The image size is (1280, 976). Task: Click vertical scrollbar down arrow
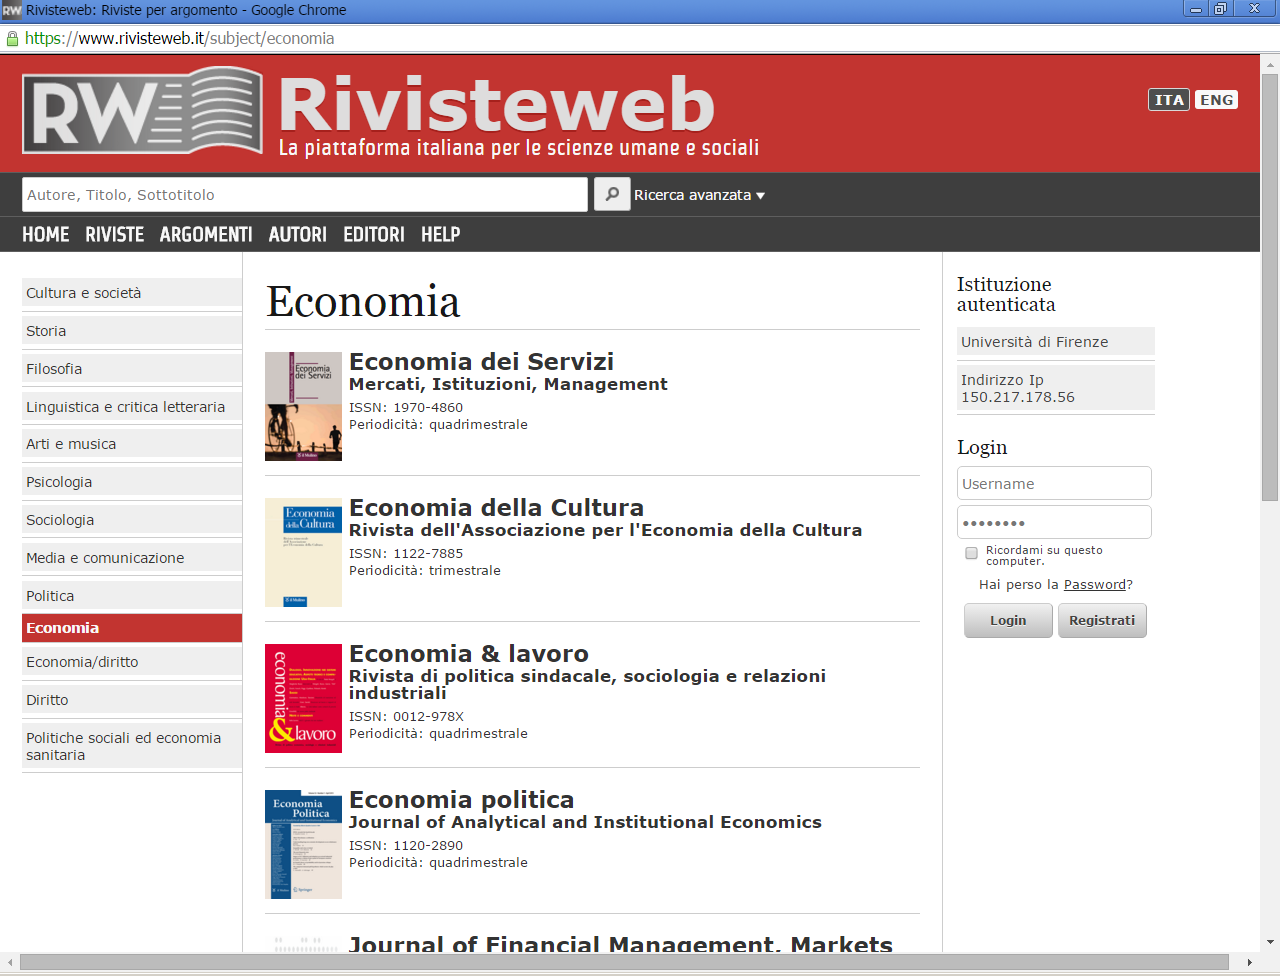pos(1270,942)
